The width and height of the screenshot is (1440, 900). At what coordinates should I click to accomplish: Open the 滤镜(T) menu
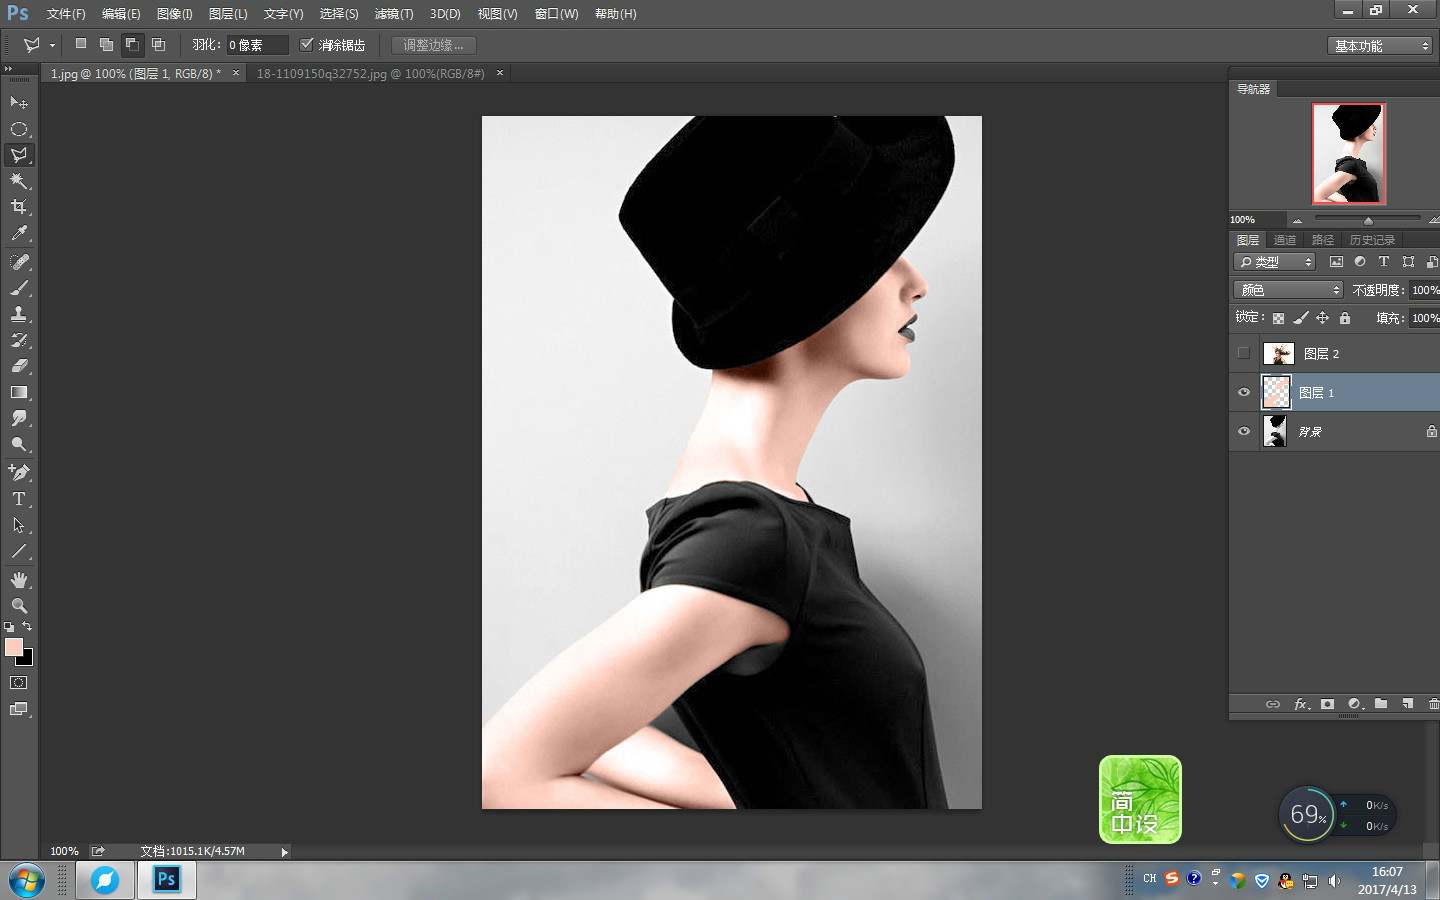point(393,14)
